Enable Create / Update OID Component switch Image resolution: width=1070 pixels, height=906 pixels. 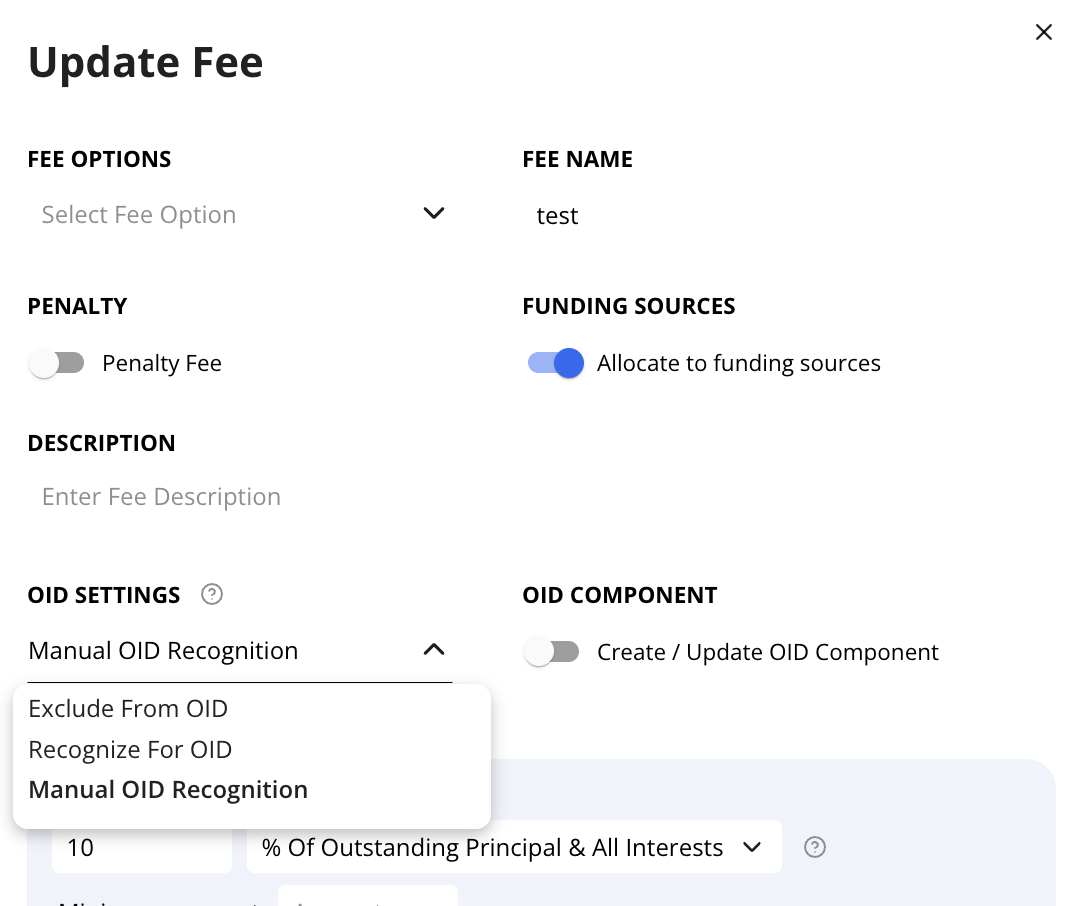click(x=551, y=652)
